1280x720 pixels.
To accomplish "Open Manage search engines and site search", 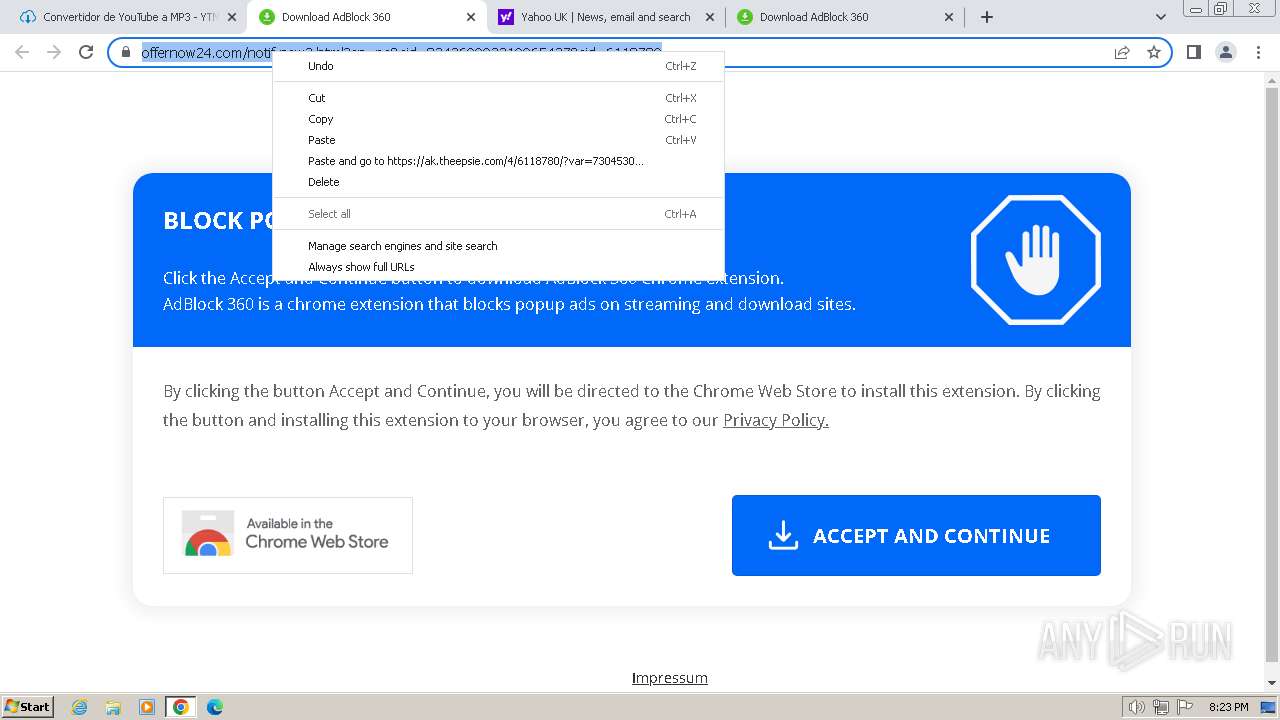I will 498,246.
